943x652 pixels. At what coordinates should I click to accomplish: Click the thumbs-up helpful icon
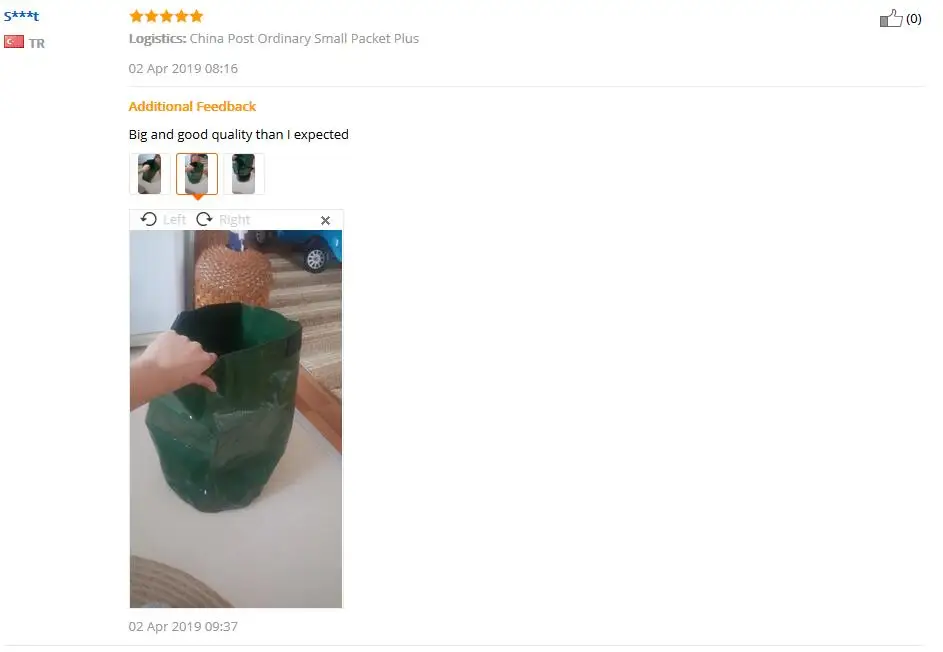[x=891, y=19]
